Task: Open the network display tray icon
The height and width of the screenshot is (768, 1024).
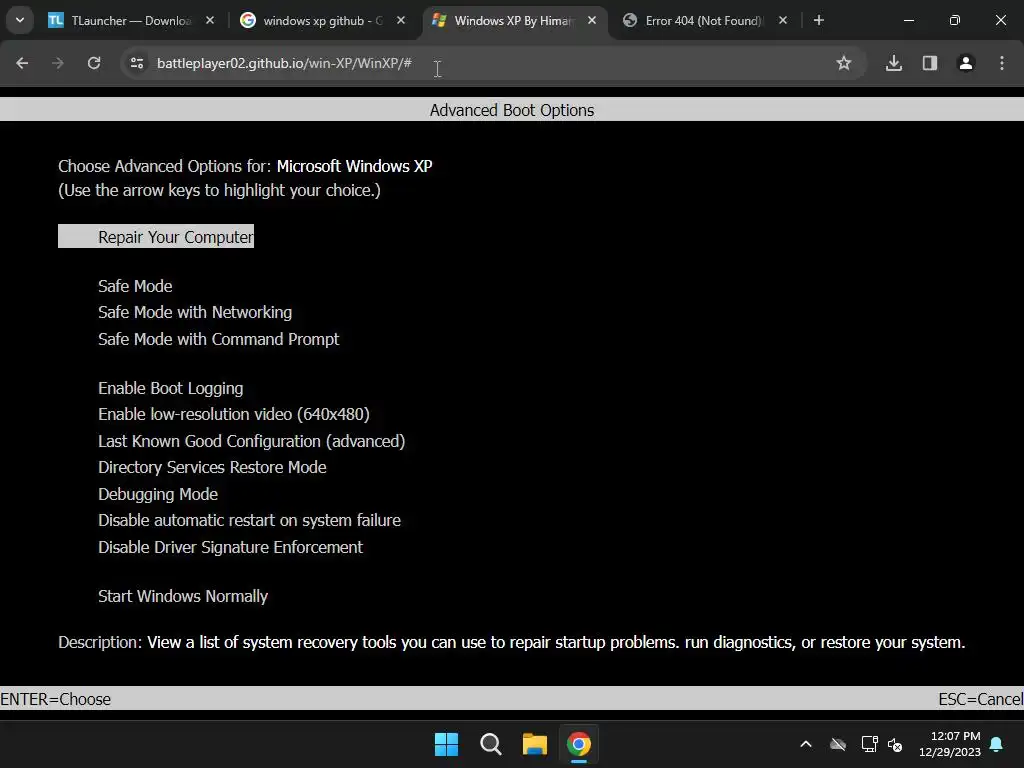Action: pos(869,744)
